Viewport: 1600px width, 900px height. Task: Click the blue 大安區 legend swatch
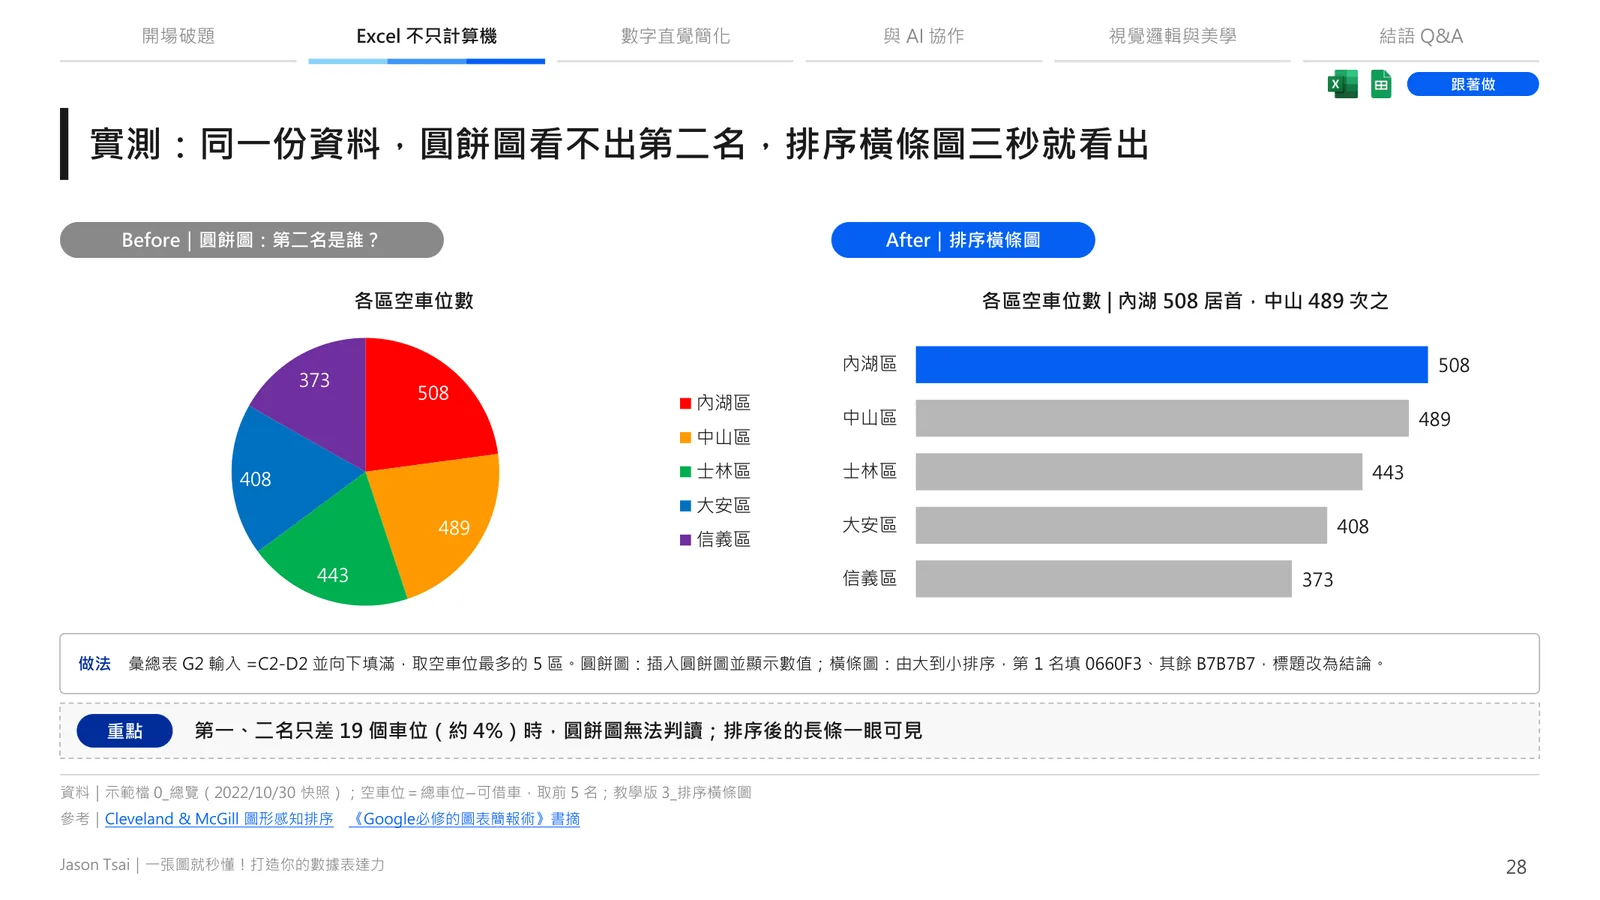point(685,506)
